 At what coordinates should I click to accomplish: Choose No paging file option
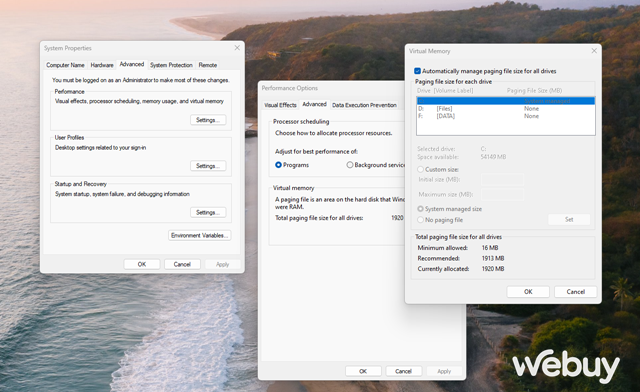point(420,220)
